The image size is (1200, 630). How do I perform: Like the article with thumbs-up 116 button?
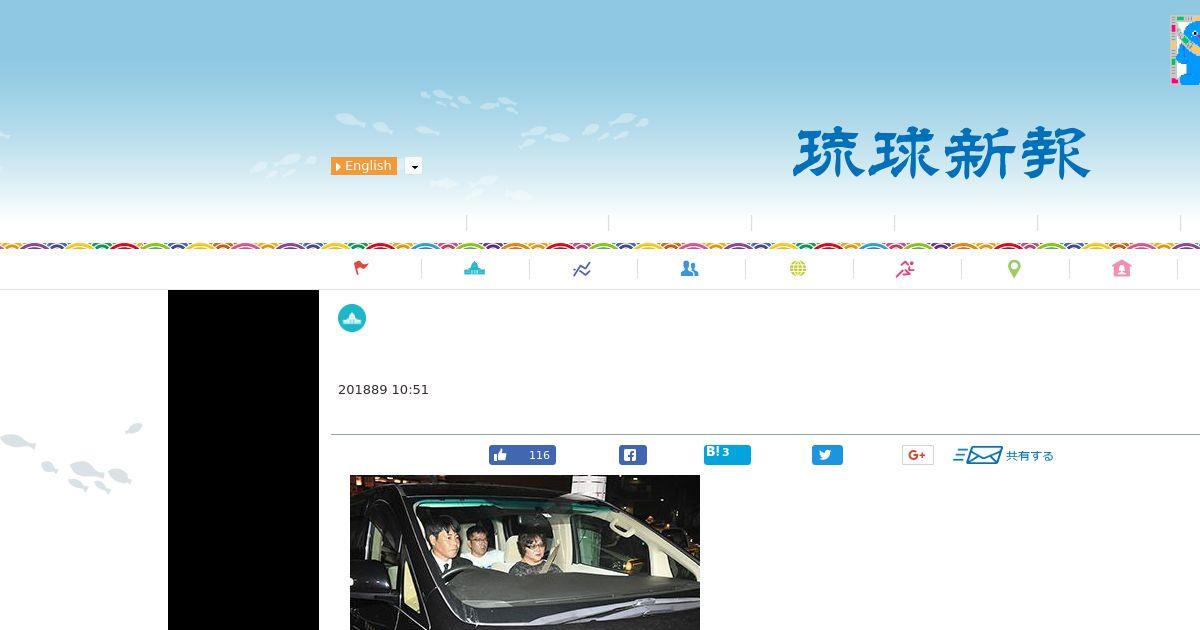point(522,455)
